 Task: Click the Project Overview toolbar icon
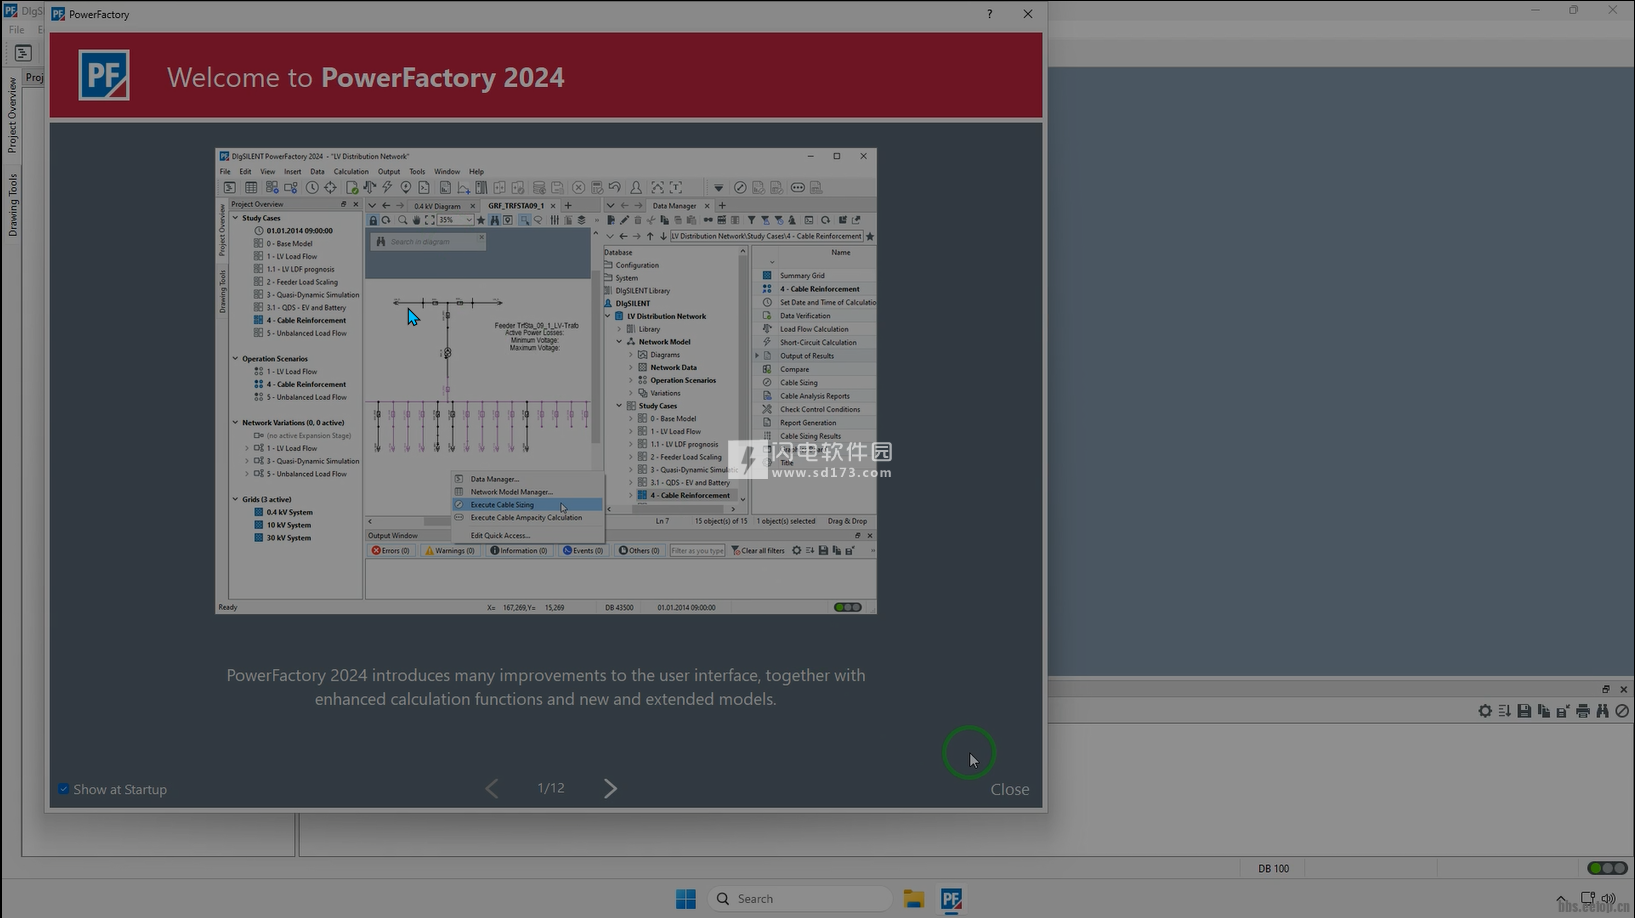point(23,53)
